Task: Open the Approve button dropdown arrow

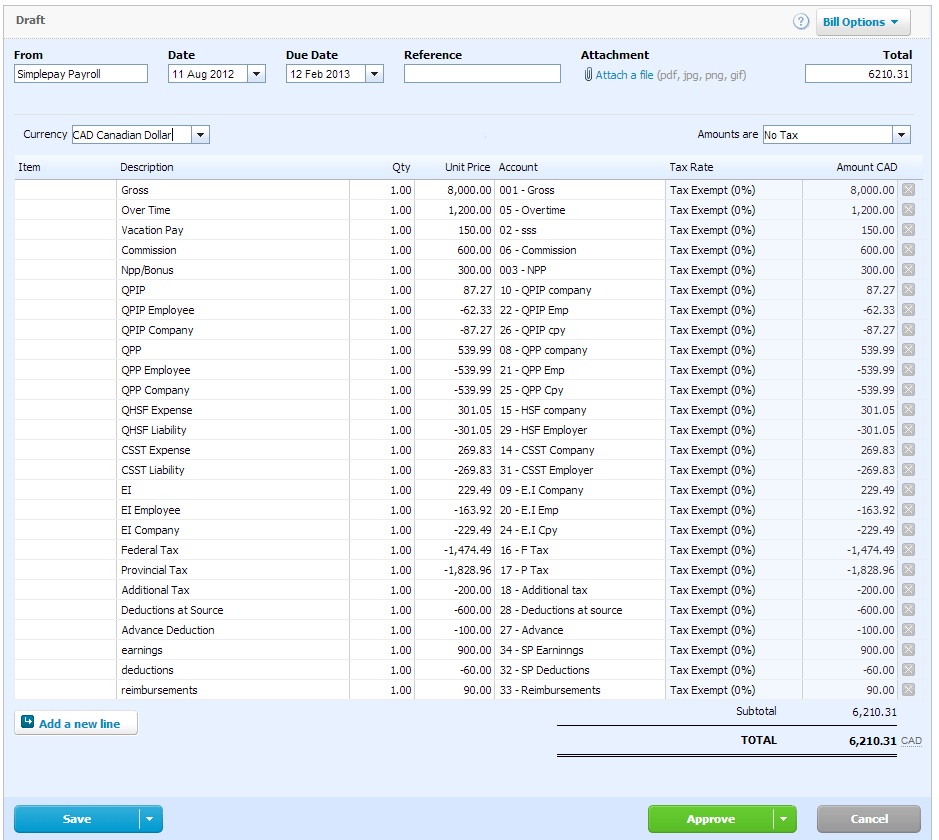Action: coord(784,819)
